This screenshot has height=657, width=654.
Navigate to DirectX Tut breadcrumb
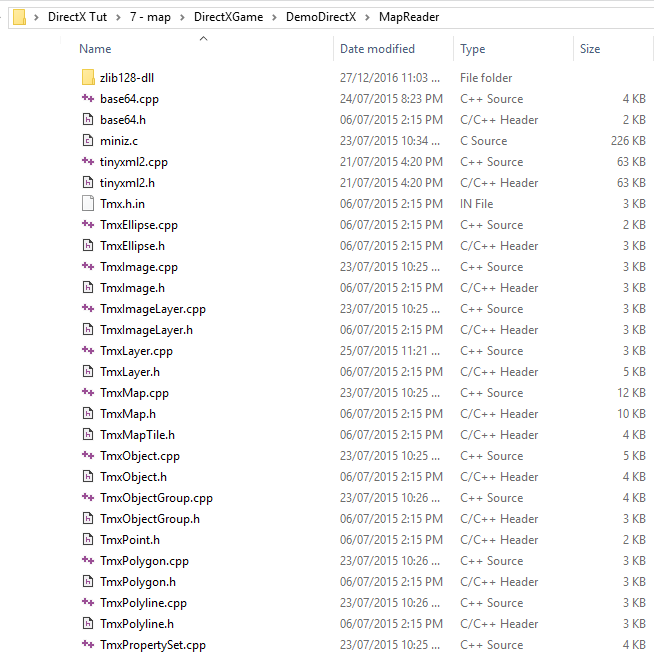tap(78, 17)
